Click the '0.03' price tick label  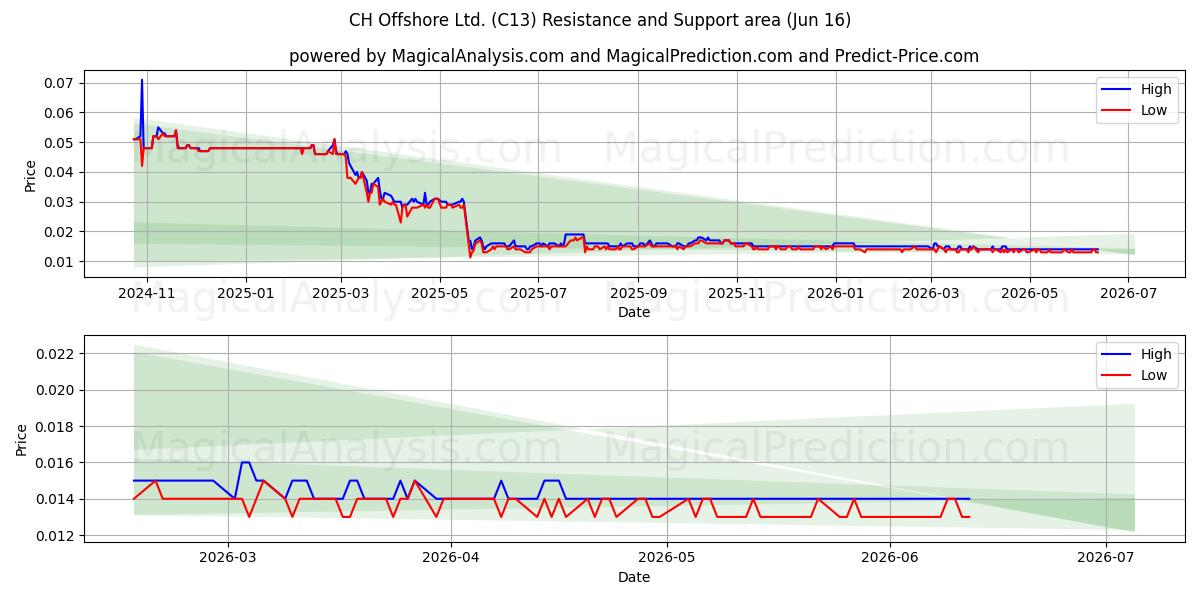(x=60, y=202)
